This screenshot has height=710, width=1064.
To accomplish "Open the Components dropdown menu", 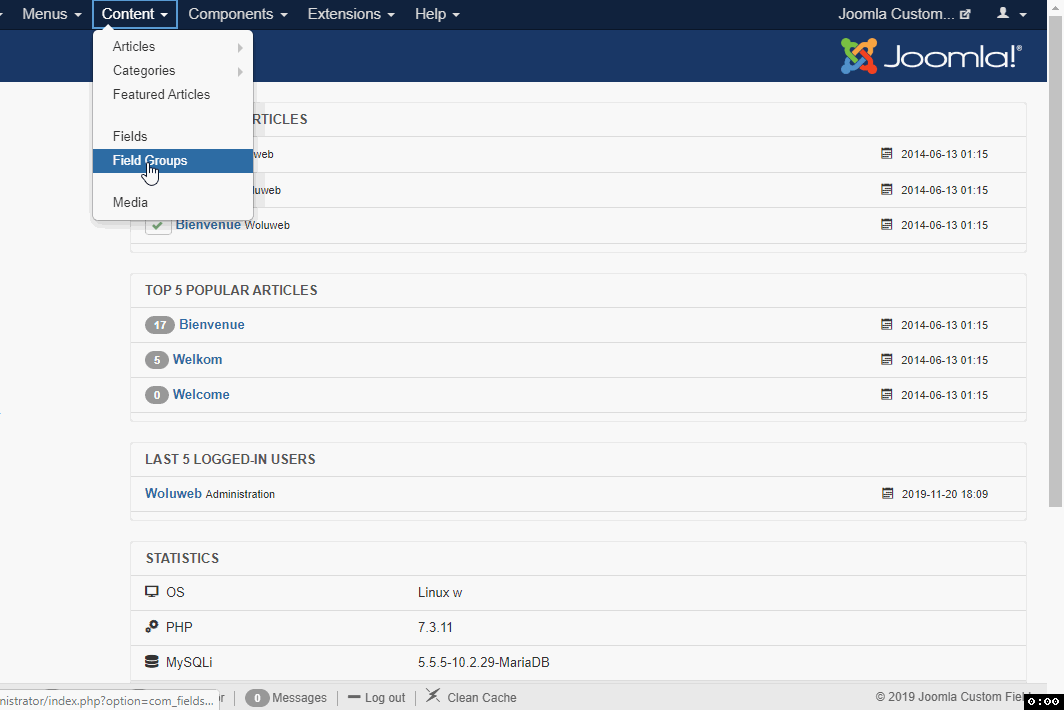I will 238,14.
